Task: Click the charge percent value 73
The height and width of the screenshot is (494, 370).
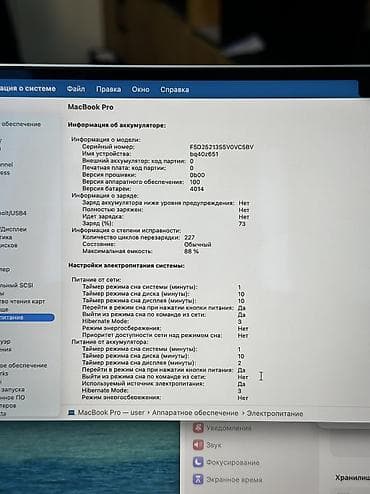Action: tap(242, 224)
